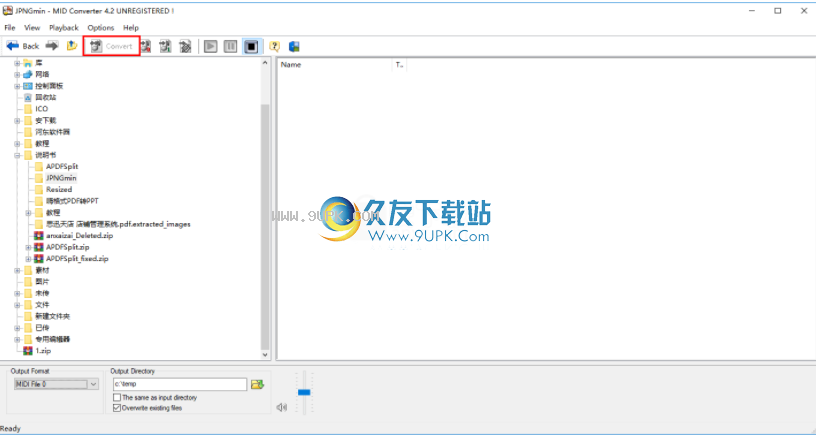Select the JPNGmin folder
Image resolution: width=816 pixels, height=438 pixels.
click(x=61, y=178)
